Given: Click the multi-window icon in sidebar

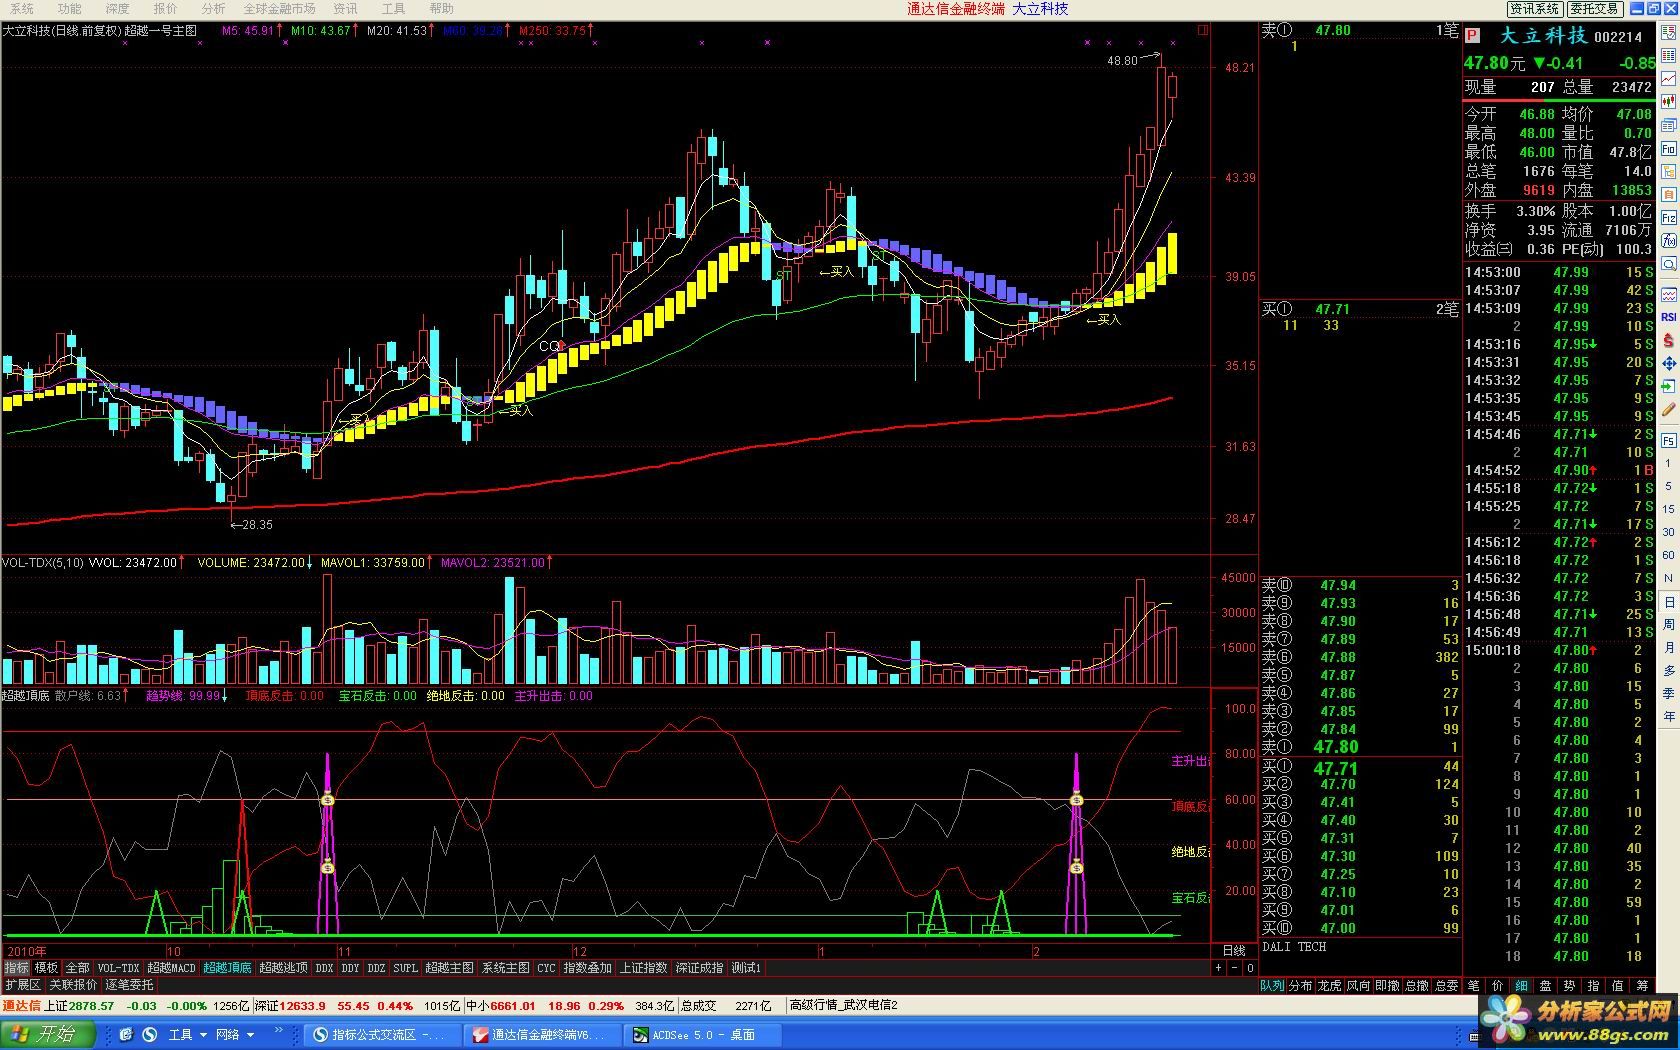Looking at the screenshot, I should click(x=1669, y=125).
